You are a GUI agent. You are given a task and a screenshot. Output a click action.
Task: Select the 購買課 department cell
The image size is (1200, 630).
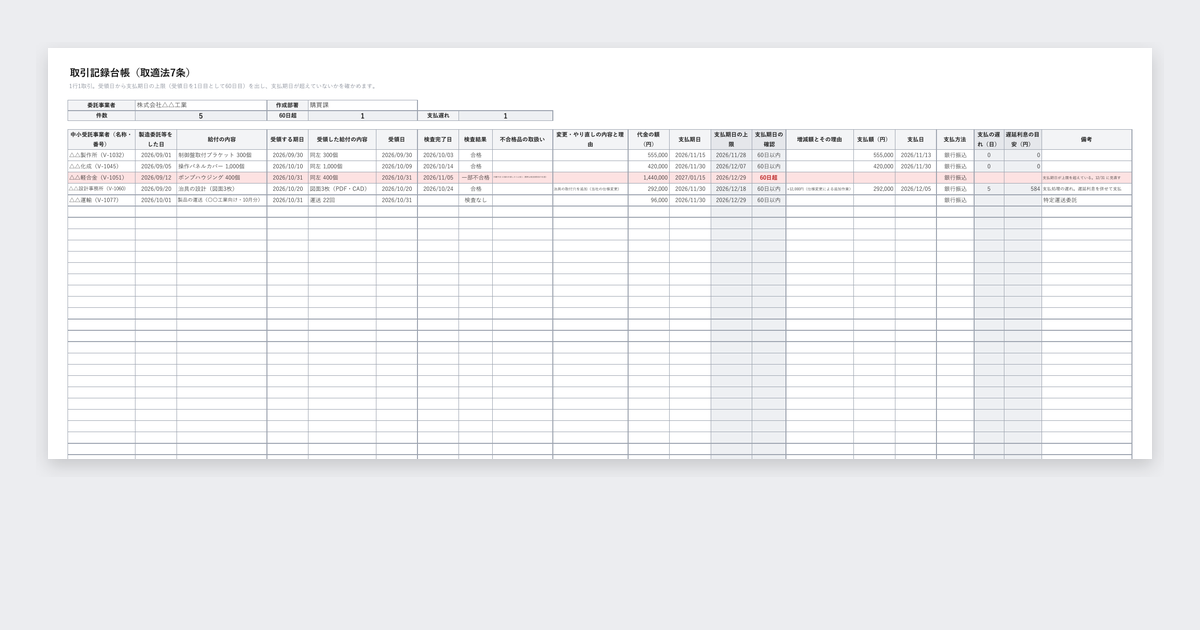point(362,105)
